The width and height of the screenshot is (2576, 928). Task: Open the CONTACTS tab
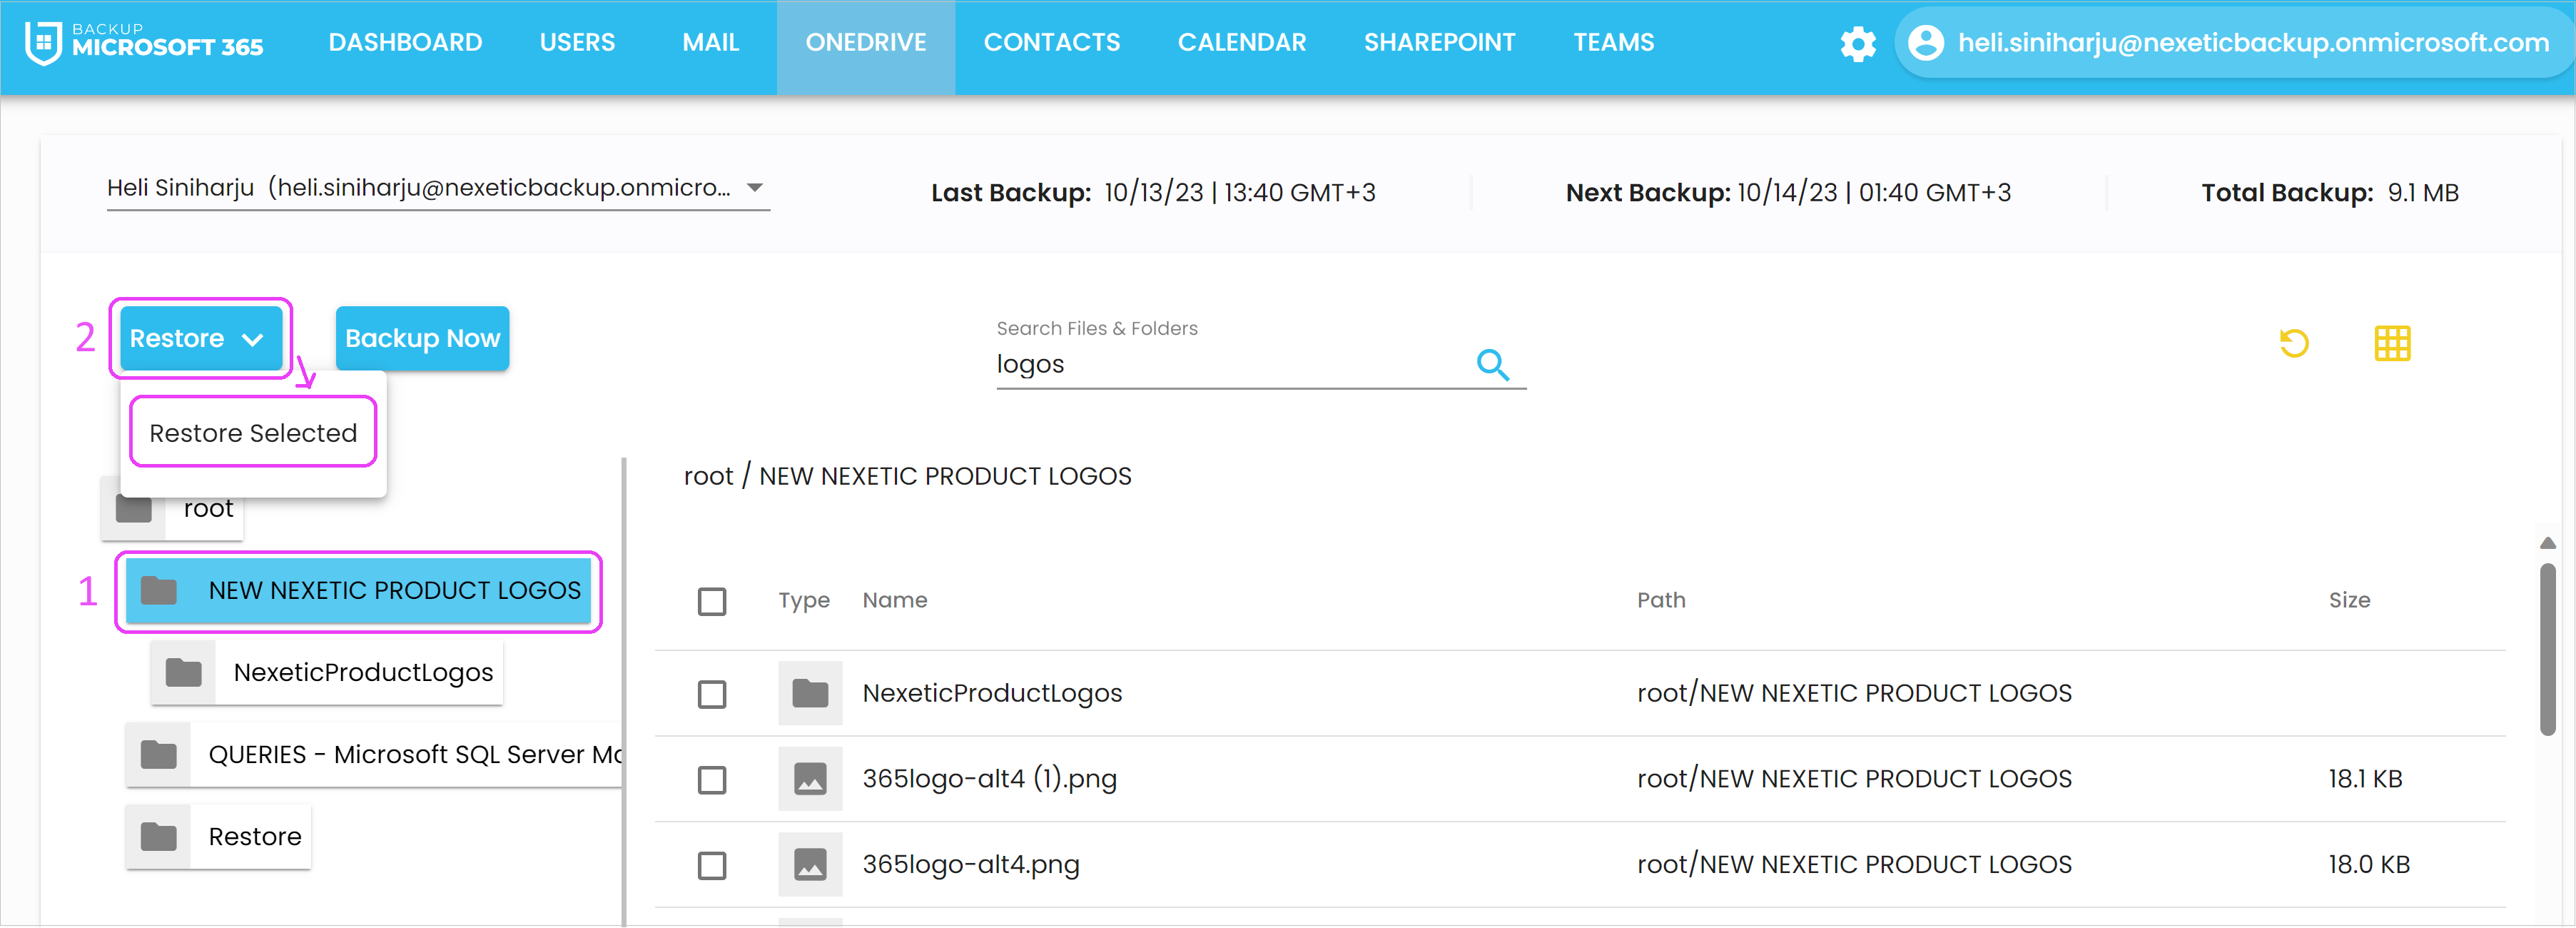point(1052,43)
